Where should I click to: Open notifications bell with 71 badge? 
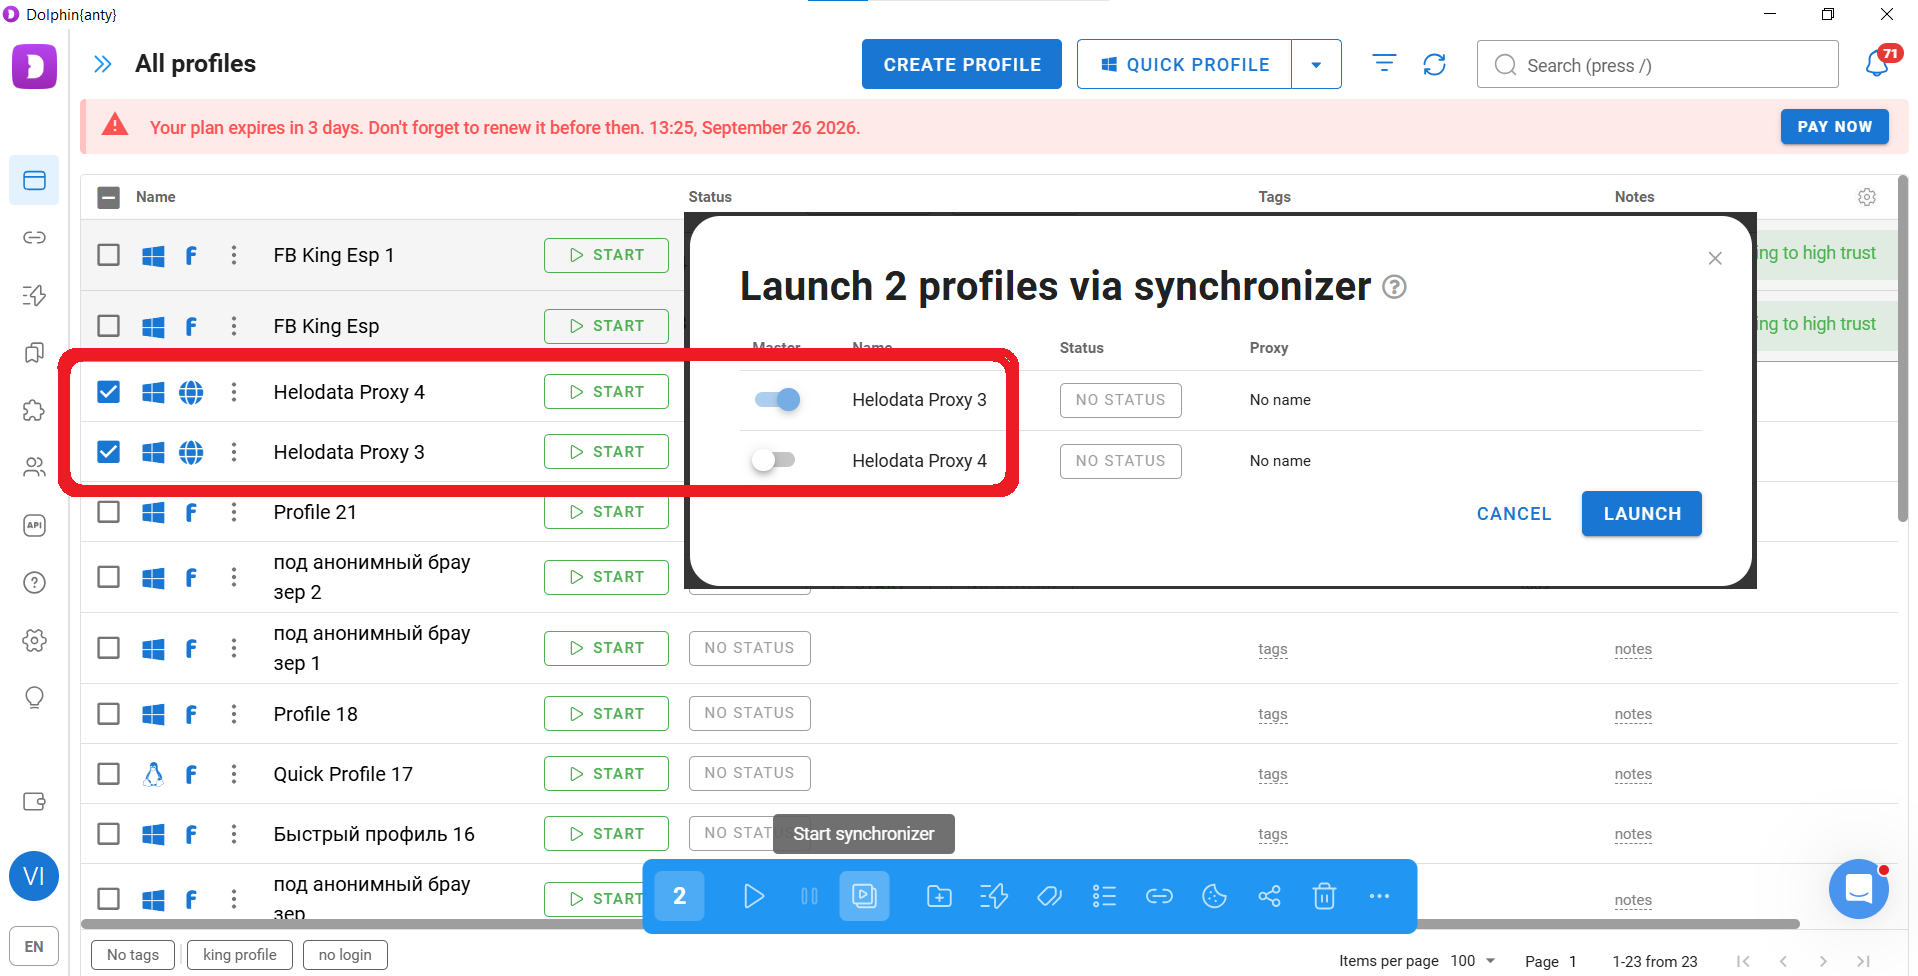pyautogui.click(x=1877, y=64)
